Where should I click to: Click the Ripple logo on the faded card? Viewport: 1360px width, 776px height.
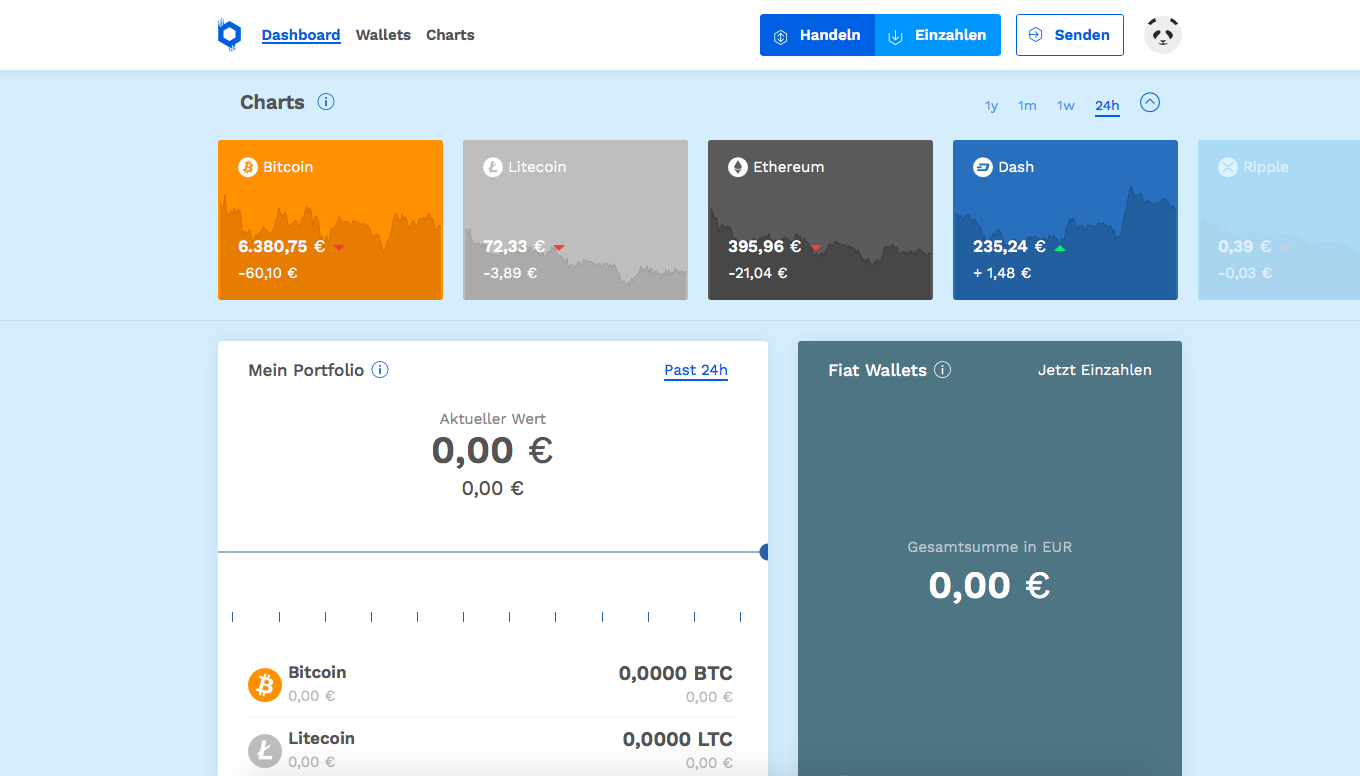click(x=1228, y=167)
